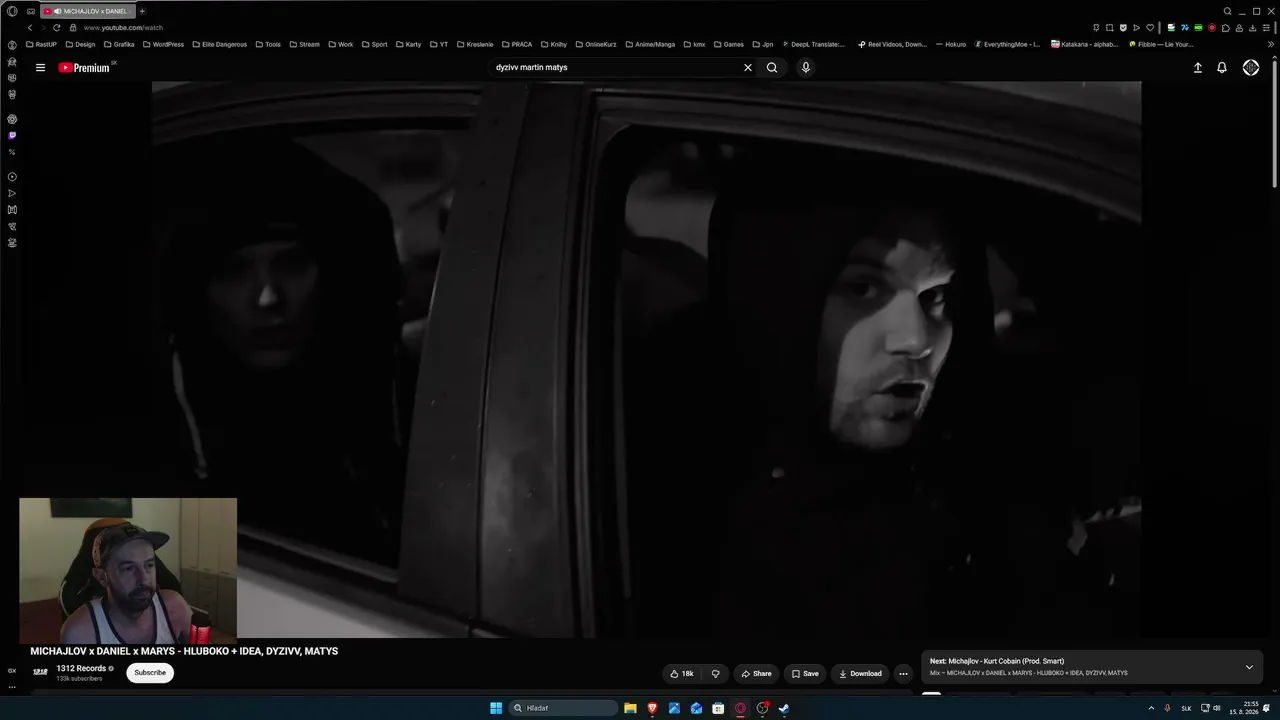The height and width of the screenshot is (720, 1280).
Task: Open the Tools bookmark folder
Action: [x=268, y=45]
